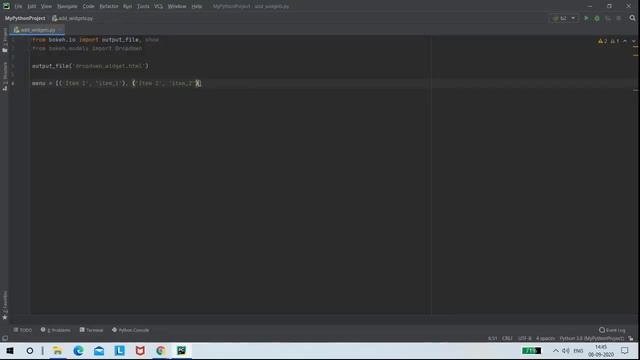Open the View menu
Image resolution: width=640 pixels, height=360 pixels.
pyautogui.click(x=46, y=7)
